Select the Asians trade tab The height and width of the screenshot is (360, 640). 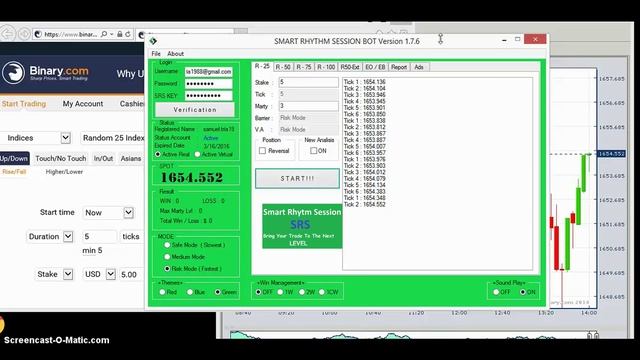pyautogui.click(x=131, y=158)
